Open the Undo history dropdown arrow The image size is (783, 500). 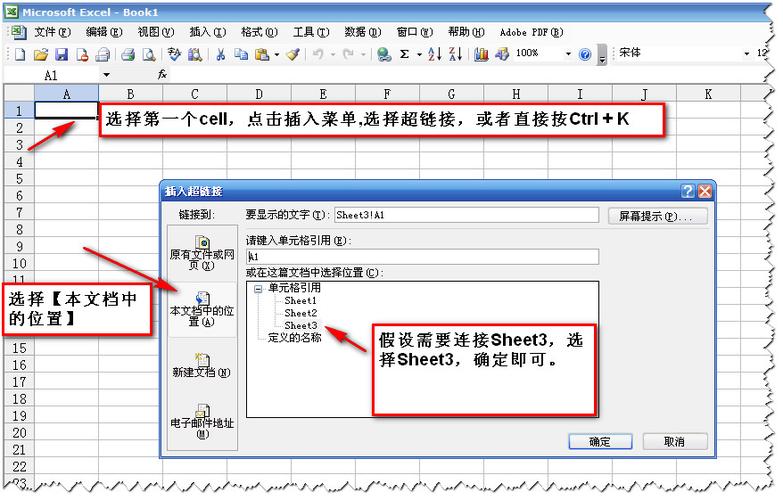pyautogui.click(x=333, y=54)
